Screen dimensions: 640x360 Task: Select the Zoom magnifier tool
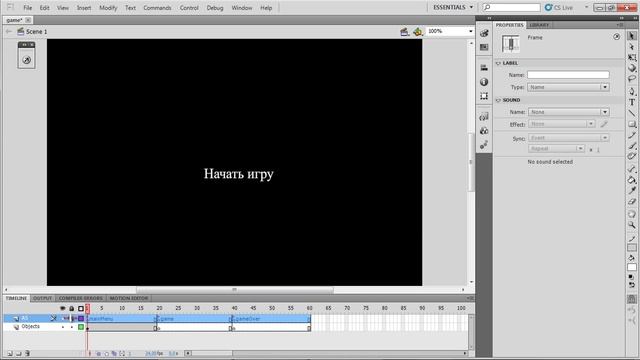[631, 224]
